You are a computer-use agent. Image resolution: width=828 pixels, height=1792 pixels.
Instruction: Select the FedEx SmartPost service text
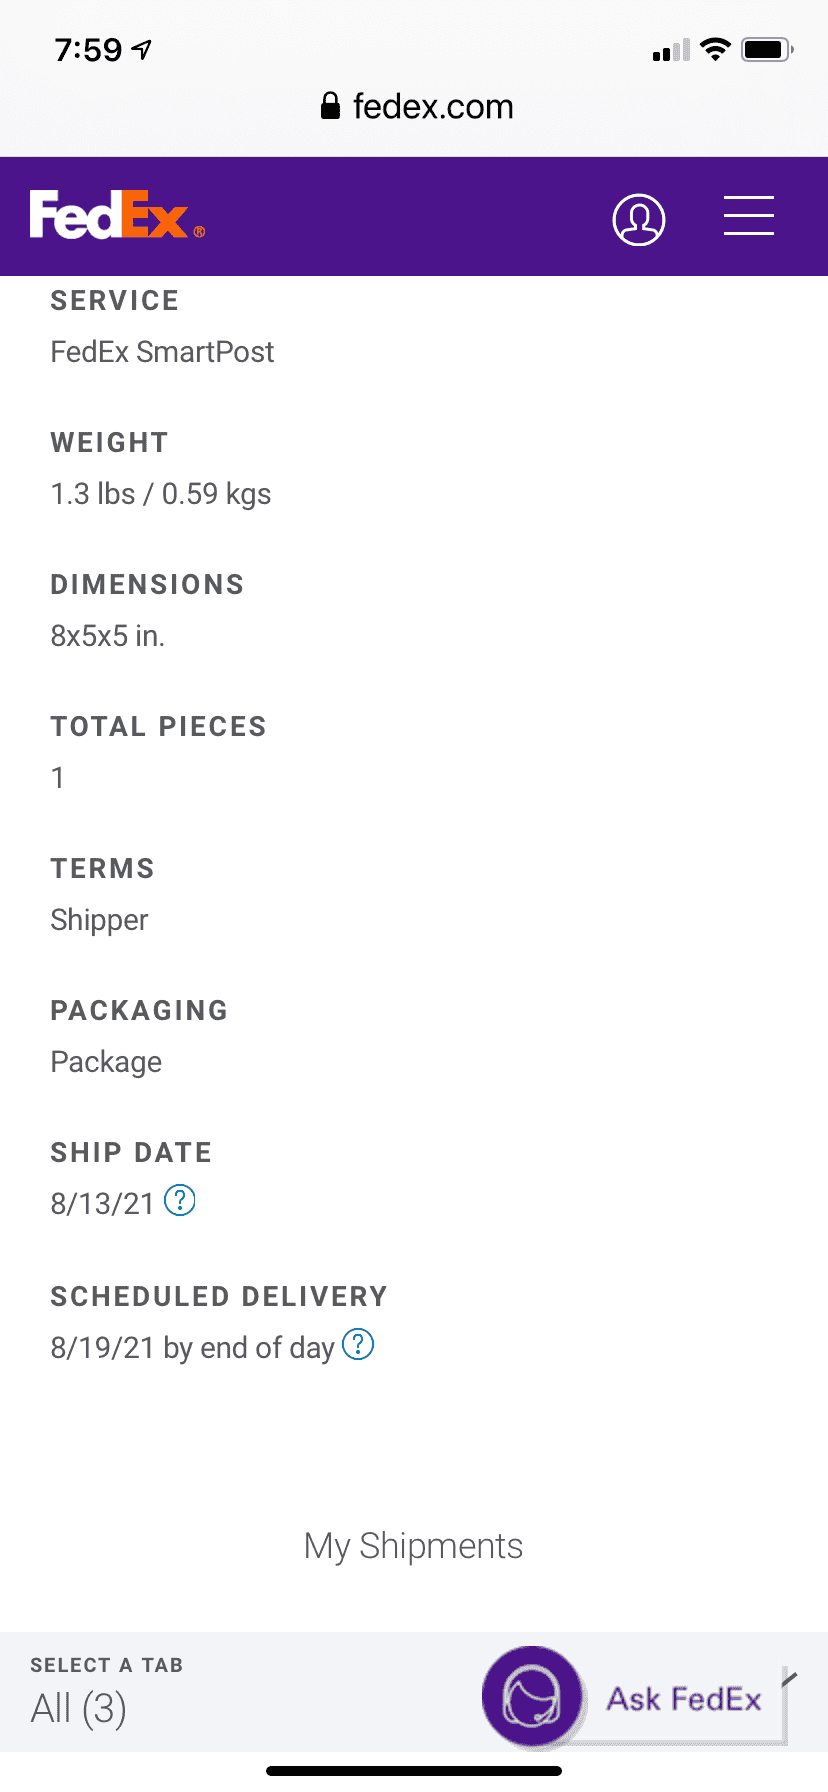point(162,352)
